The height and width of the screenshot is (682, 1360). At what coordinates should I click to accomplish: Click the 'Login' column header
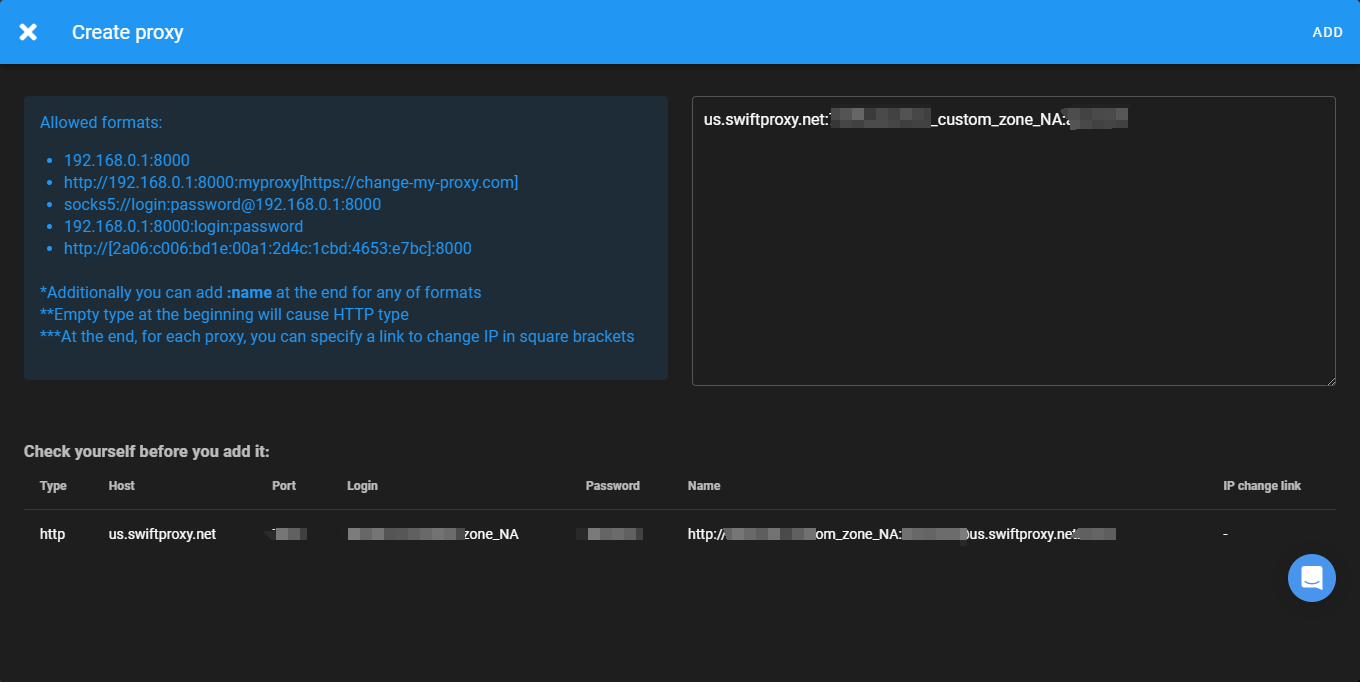[362, 486]
